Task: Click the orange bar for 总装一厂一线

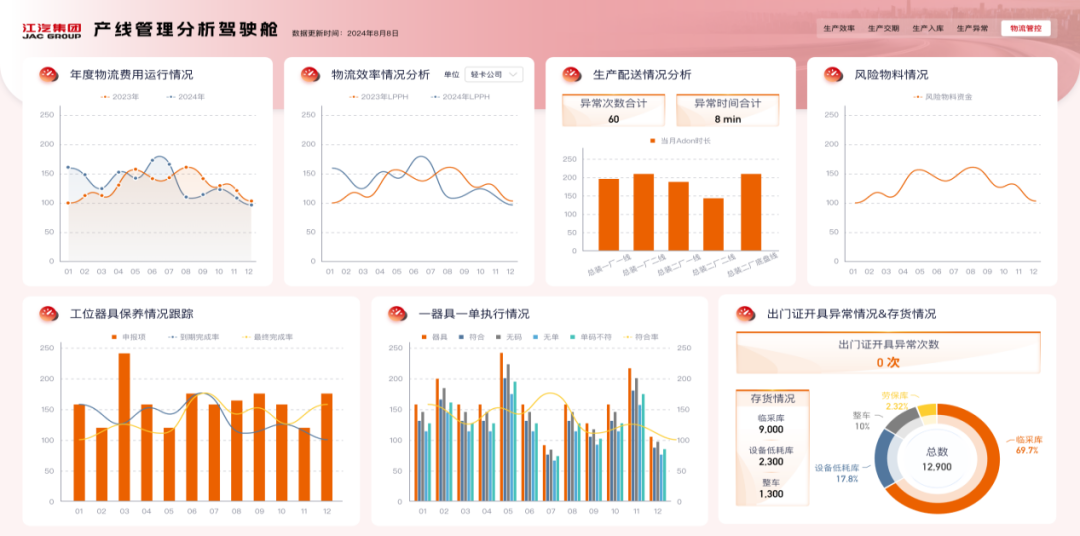Action: pos(609,214)
